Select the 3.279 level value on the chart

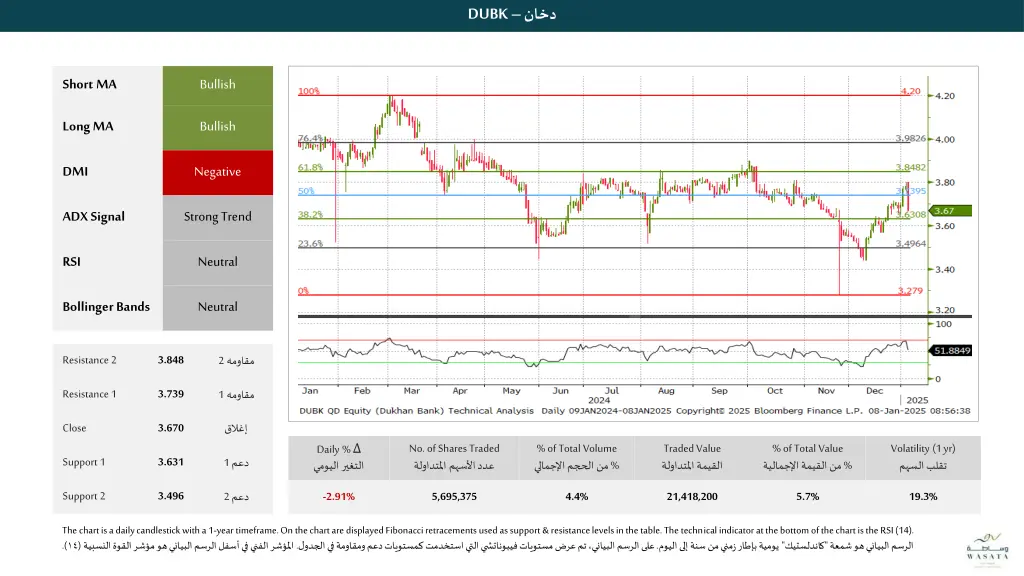[x=910, y=291]
